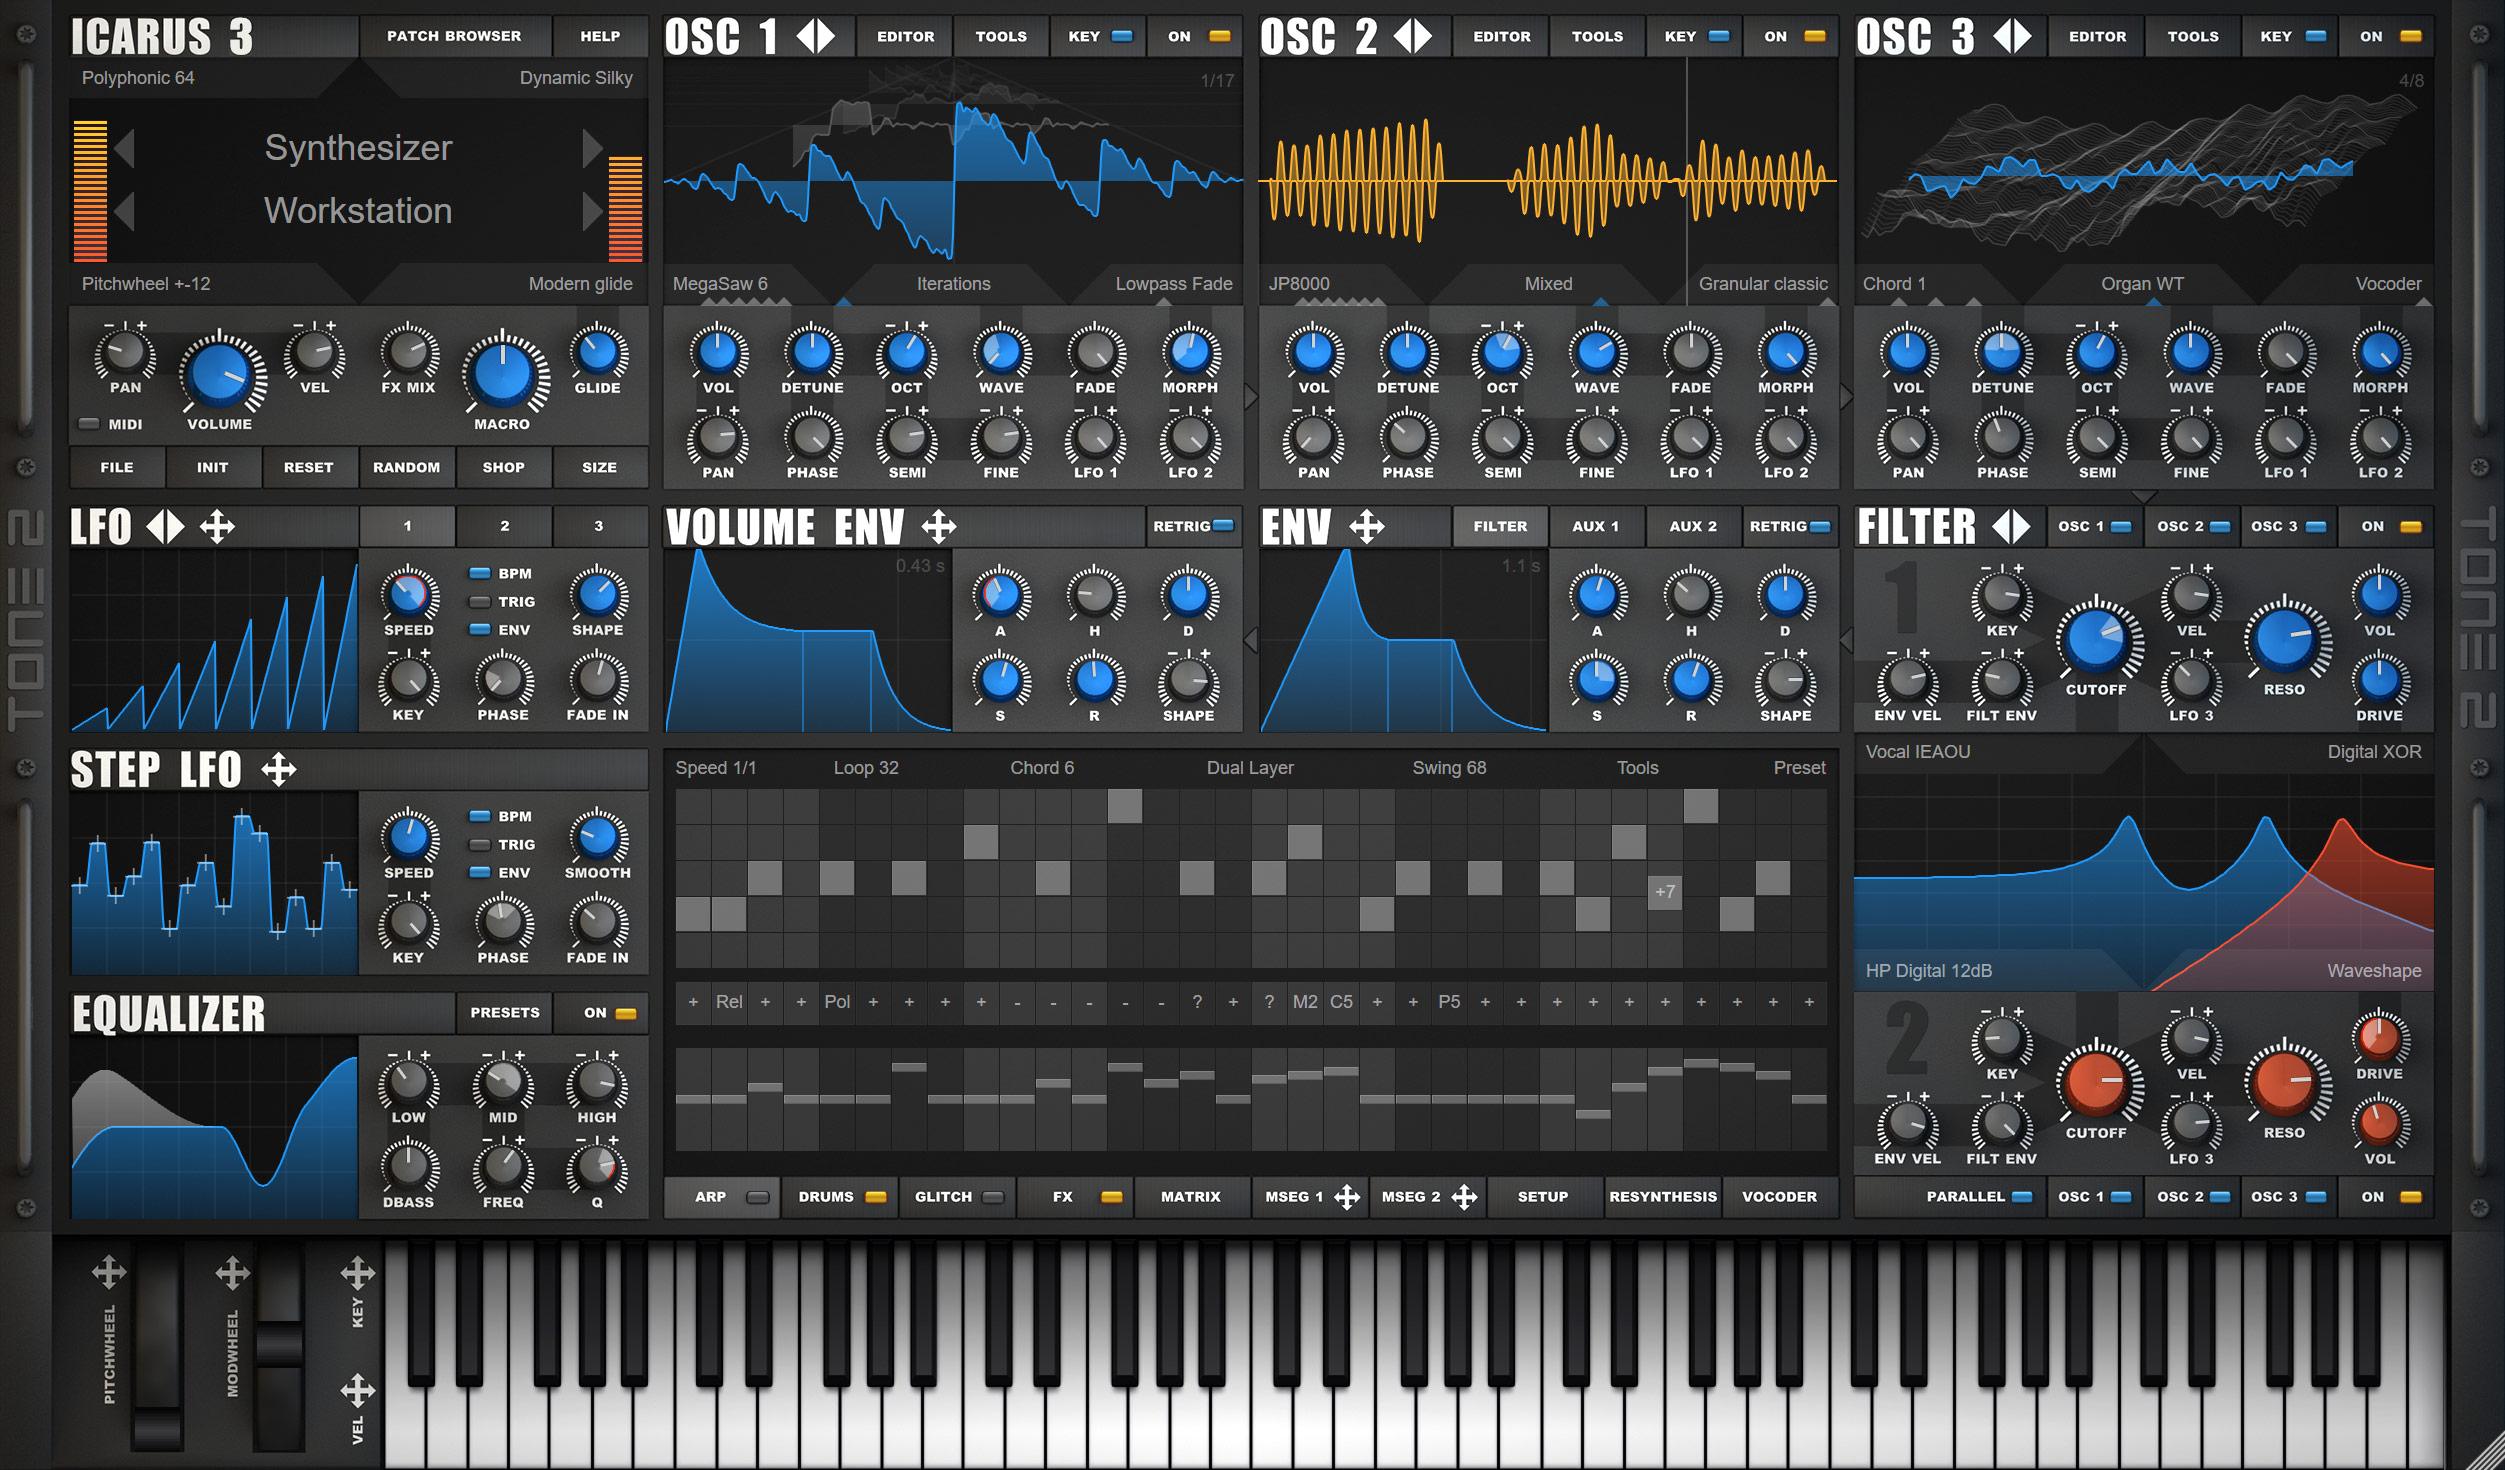Viewport: 2505px width, 1470px height.
Task: Open OSC 1 MegaSaw 6 unison dropdown
Action: [720, 284]
